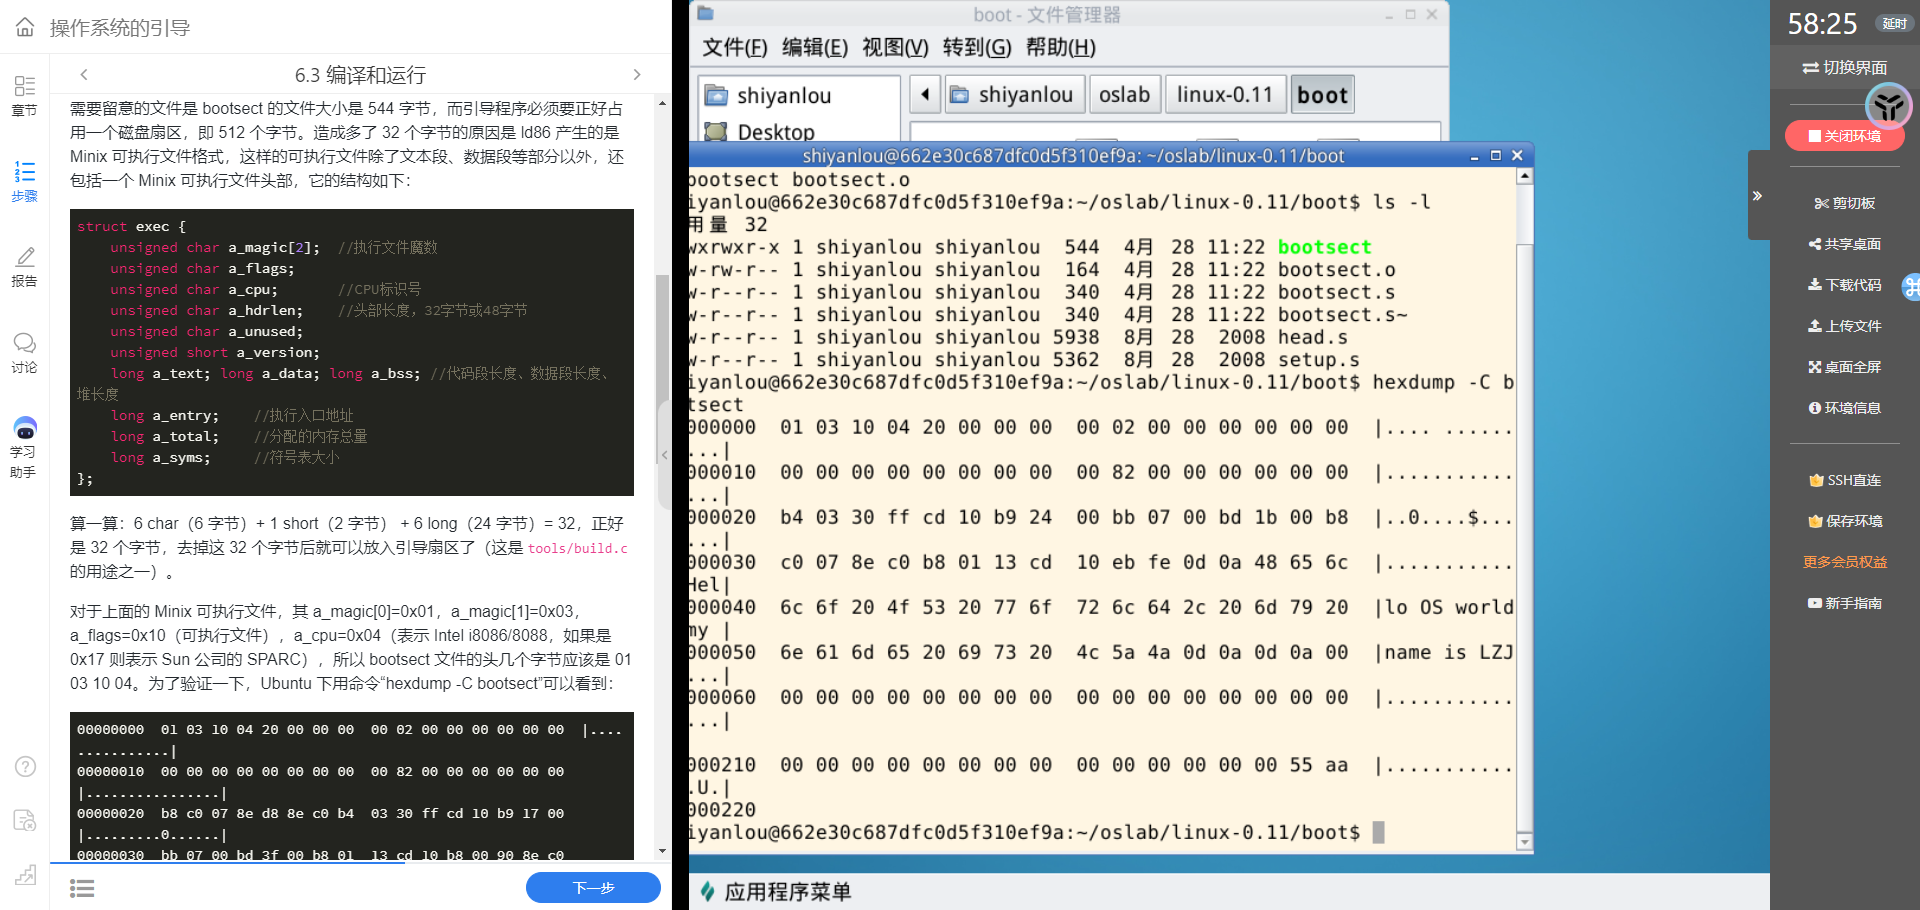
Task: Open the 文件(F) menu in file manager
Action: pyautogui.click(x=734, y=47)
